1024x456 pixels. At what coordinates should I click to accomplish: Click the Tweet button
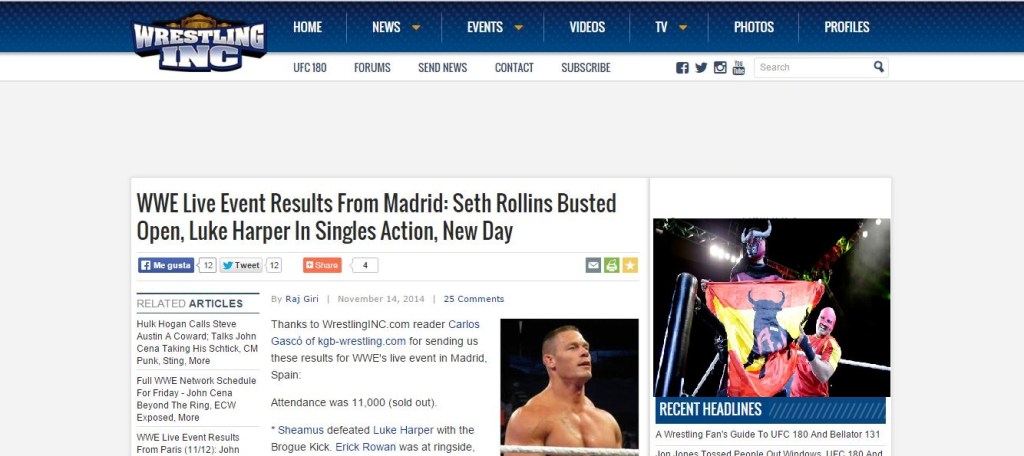click(x=241, y=265)
